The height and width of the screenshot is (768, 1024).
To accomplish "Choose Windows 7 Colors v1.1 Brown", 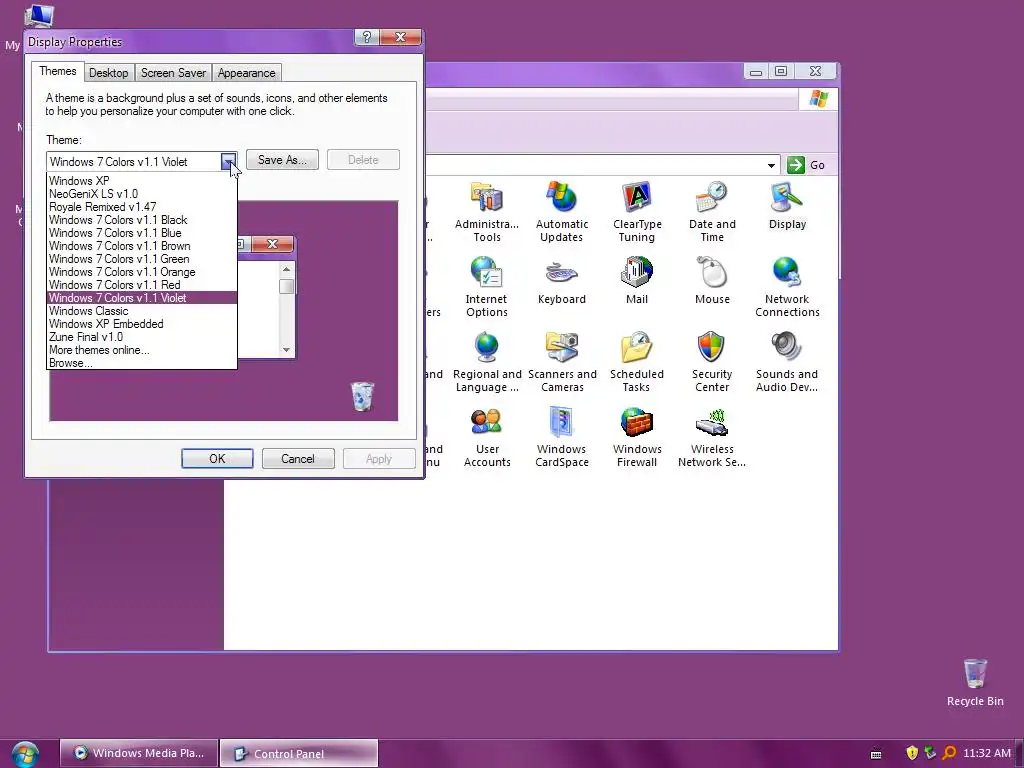I will pos(142,246).
